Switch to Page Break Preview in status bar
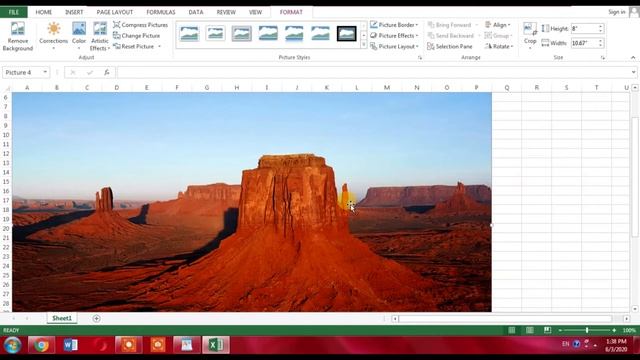This screenshot has height=360, width=640. click(547, 330)
